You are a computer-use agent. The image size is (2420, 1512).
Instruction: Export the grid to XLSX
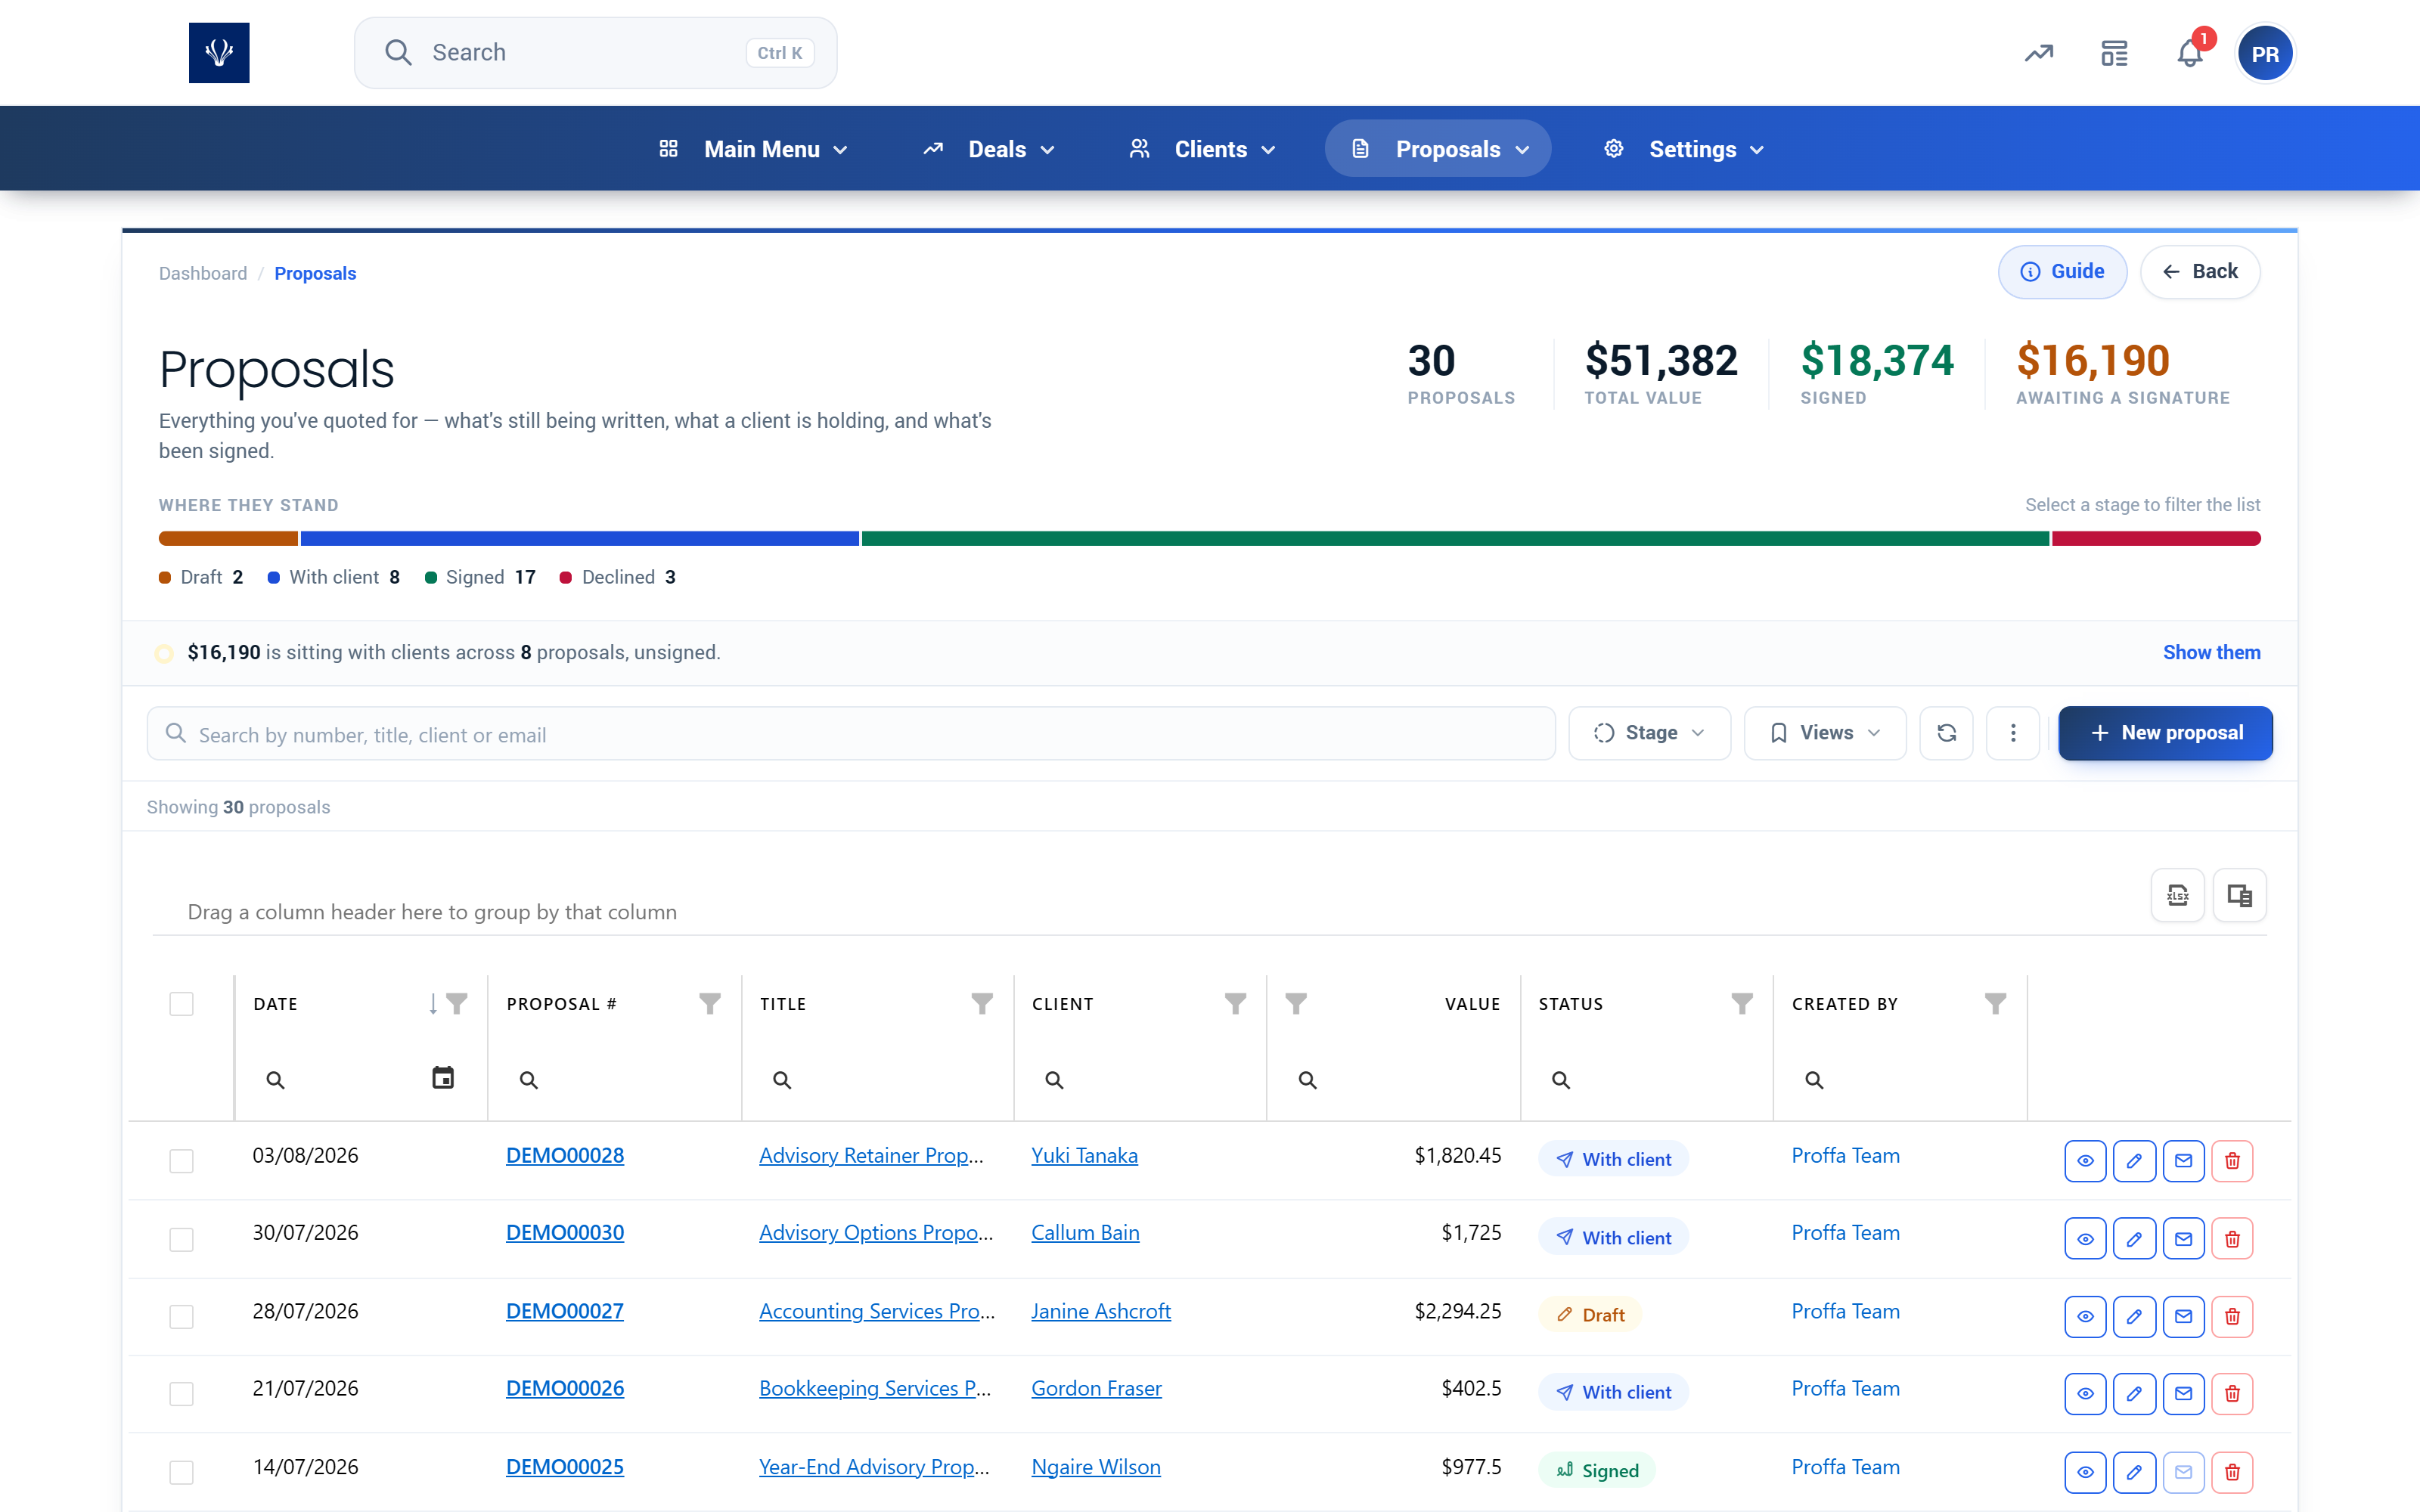click(x=2178, y=895)
